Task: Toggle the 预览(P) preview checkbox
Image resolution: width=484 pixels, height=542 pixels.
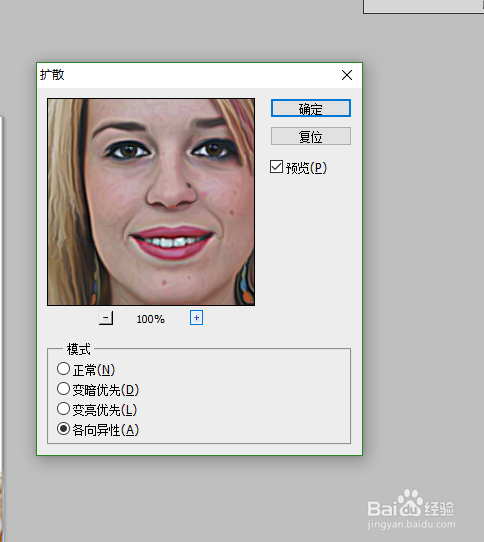Action: point(276,167)
